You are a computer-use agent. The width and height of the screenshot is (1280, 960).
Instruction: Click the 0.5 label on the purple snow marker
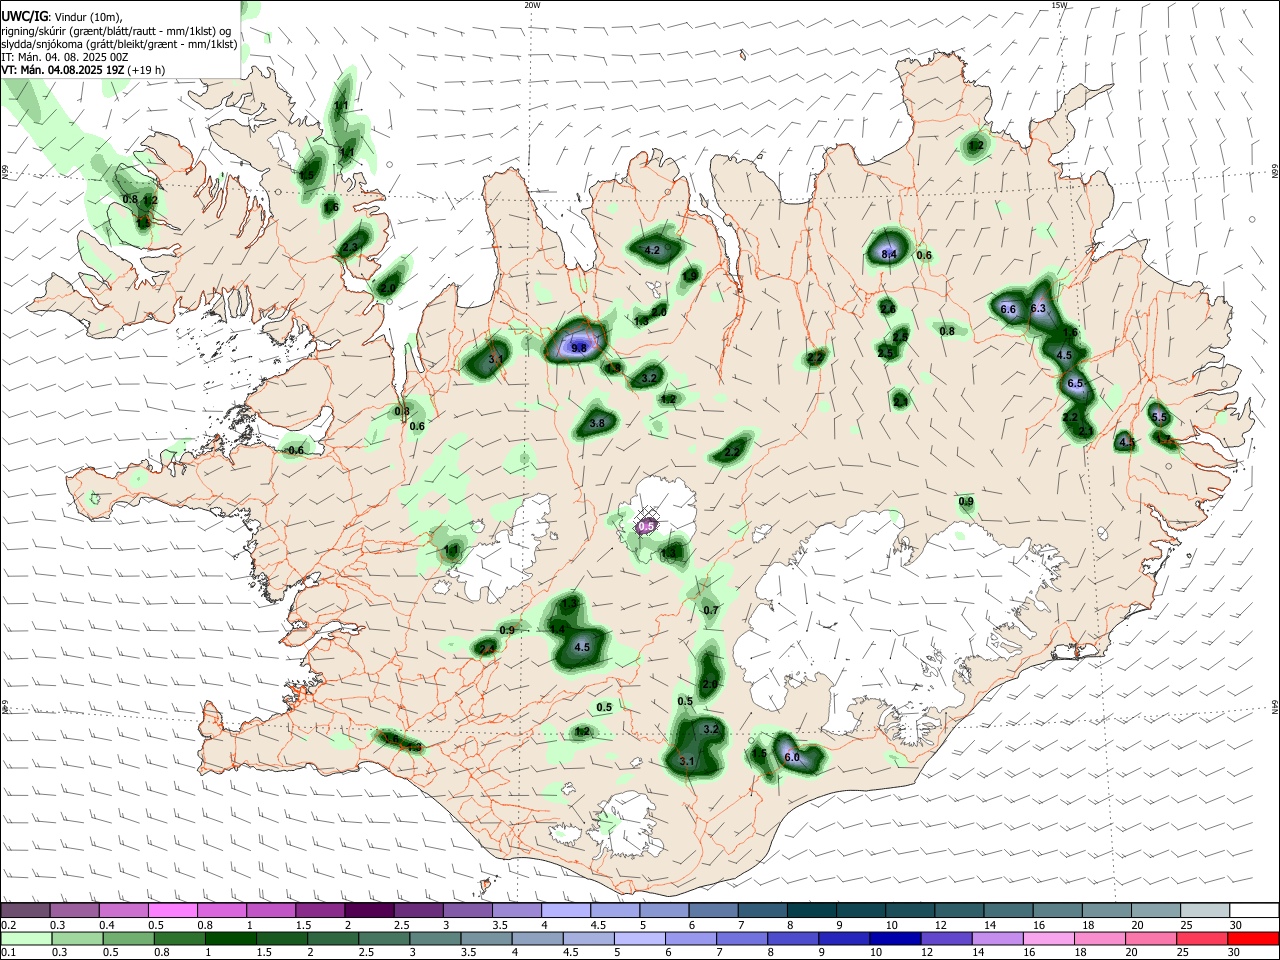coord(646,526)
